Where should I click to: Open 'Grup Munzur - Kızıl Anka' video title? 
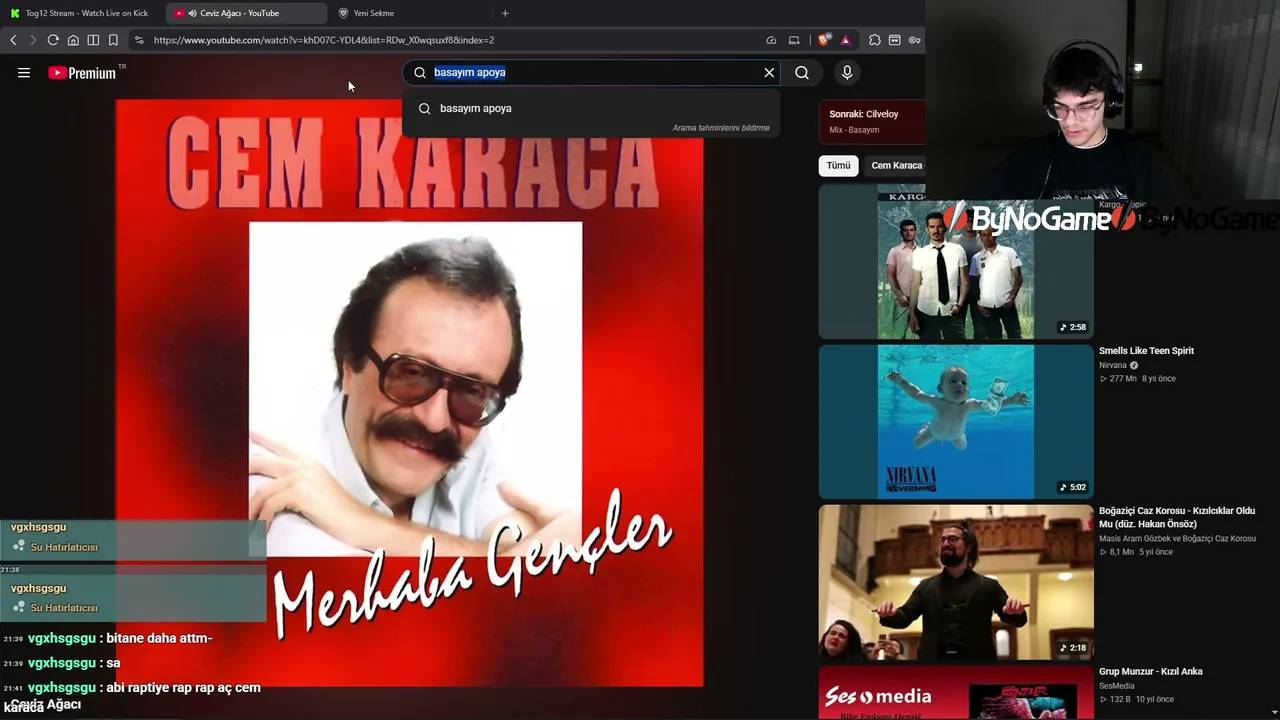coord(1151,672)
